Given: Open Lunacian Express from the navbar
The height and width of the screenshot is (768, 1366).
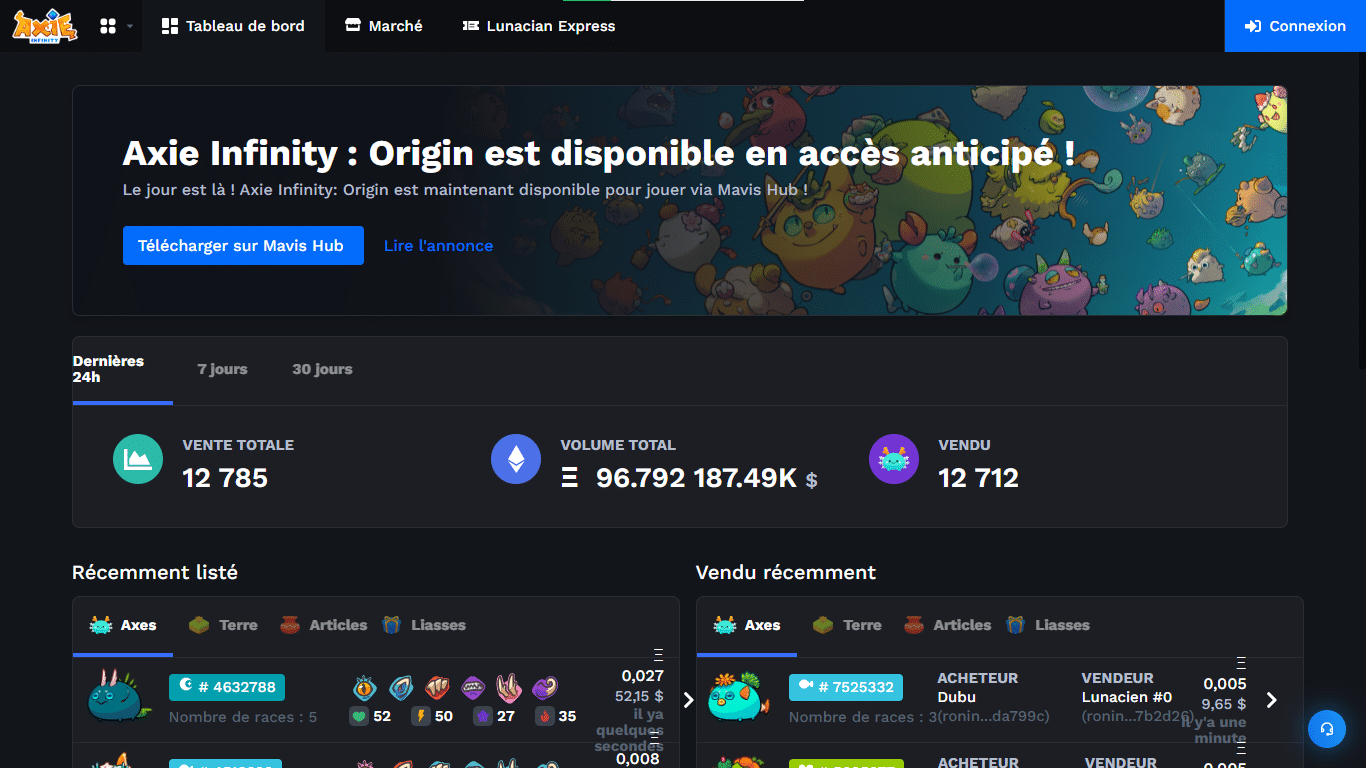Looking at the screenshot, I should pos(539,26).
